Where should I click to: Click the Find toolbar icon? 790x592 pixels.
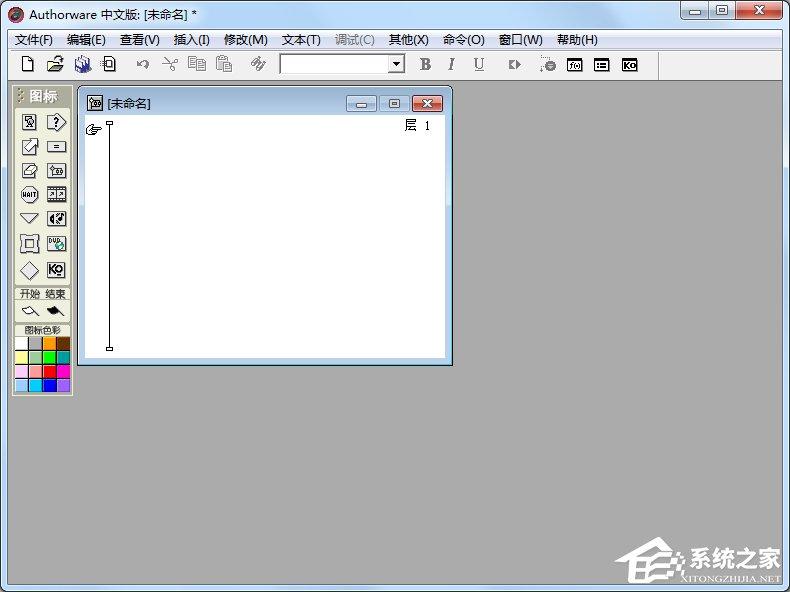(x=258, y=64)
